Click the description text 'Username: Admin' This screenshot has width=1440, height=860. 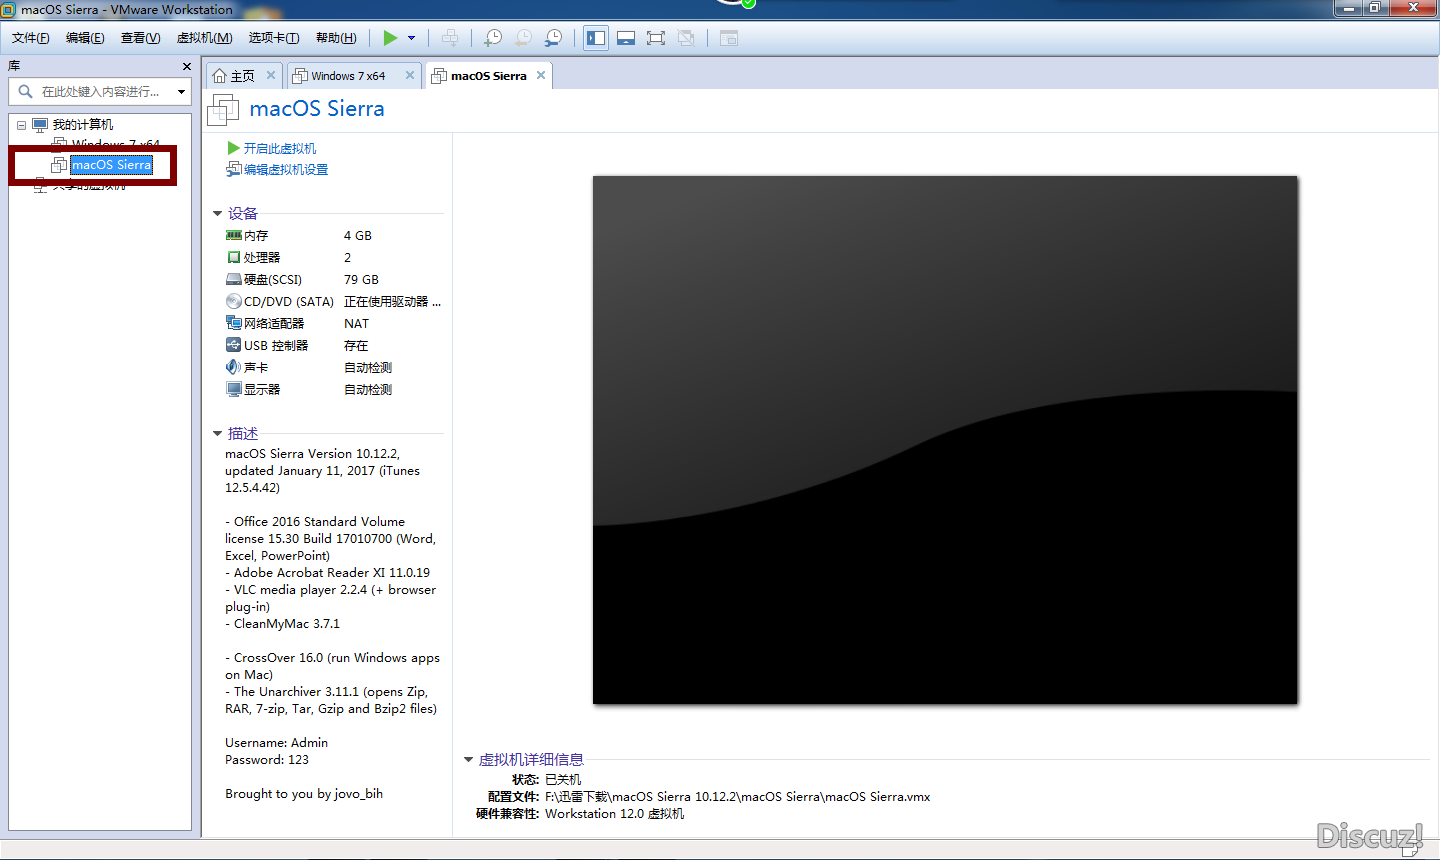tap(277, 743)
